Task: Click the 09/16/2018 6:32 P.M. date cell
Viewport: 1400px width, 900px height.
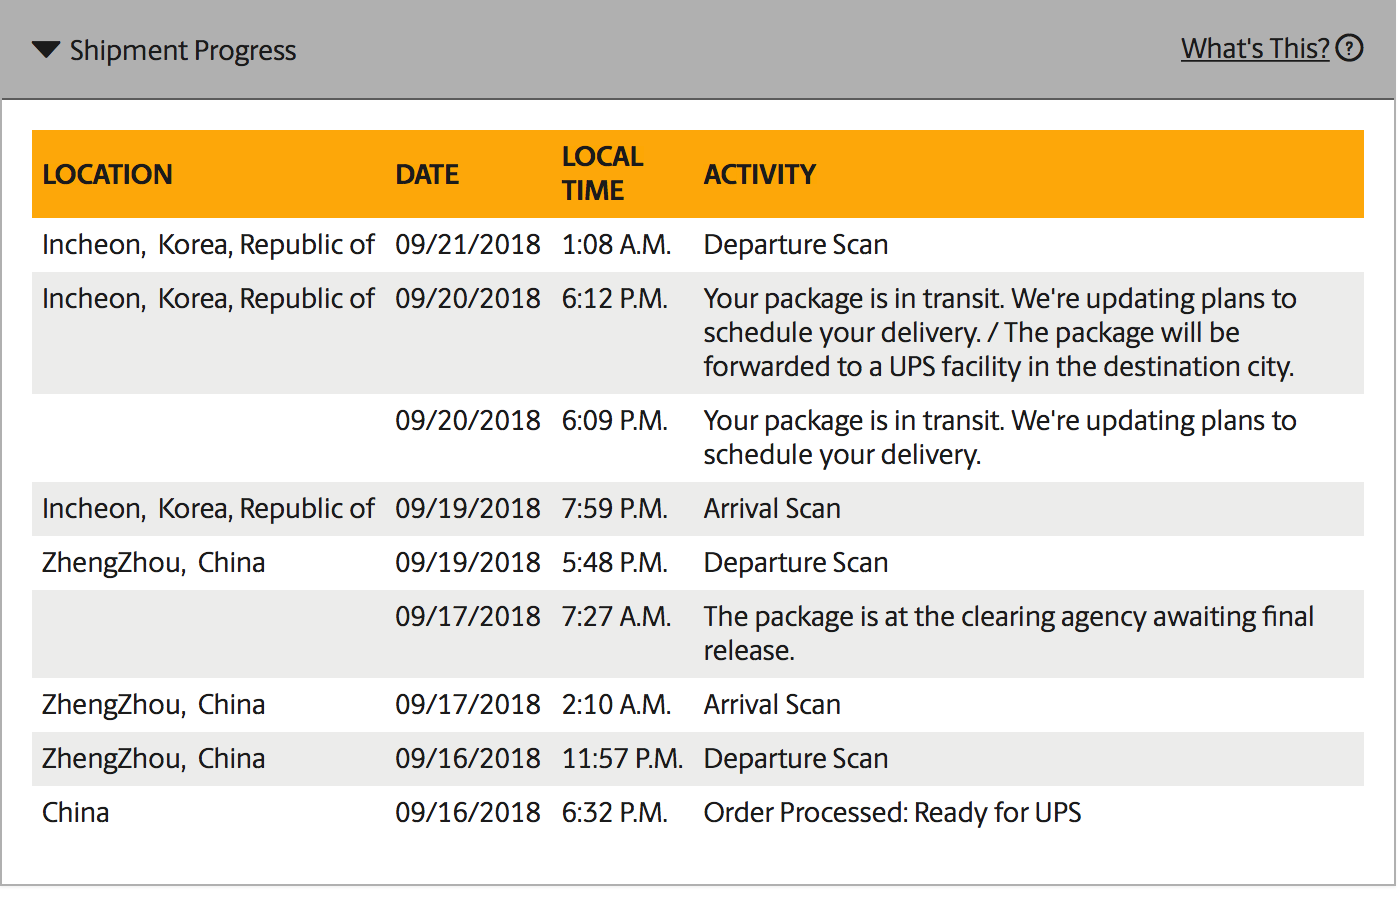Action: tap(468, 813)
